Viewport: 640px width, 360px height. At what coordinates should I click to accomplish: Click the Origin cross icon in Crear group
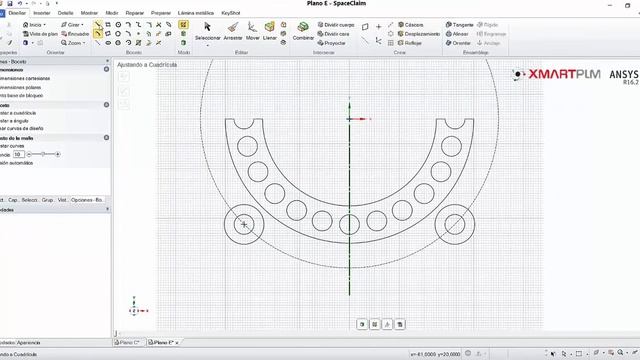[378, 27]
